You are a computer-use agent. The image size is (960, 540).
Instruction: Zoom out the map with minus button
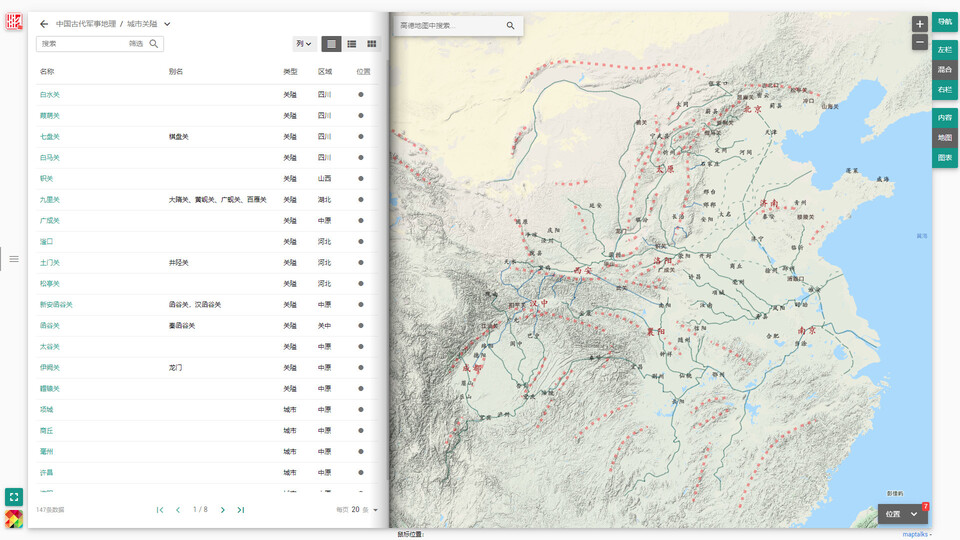(x=920, y=42)
